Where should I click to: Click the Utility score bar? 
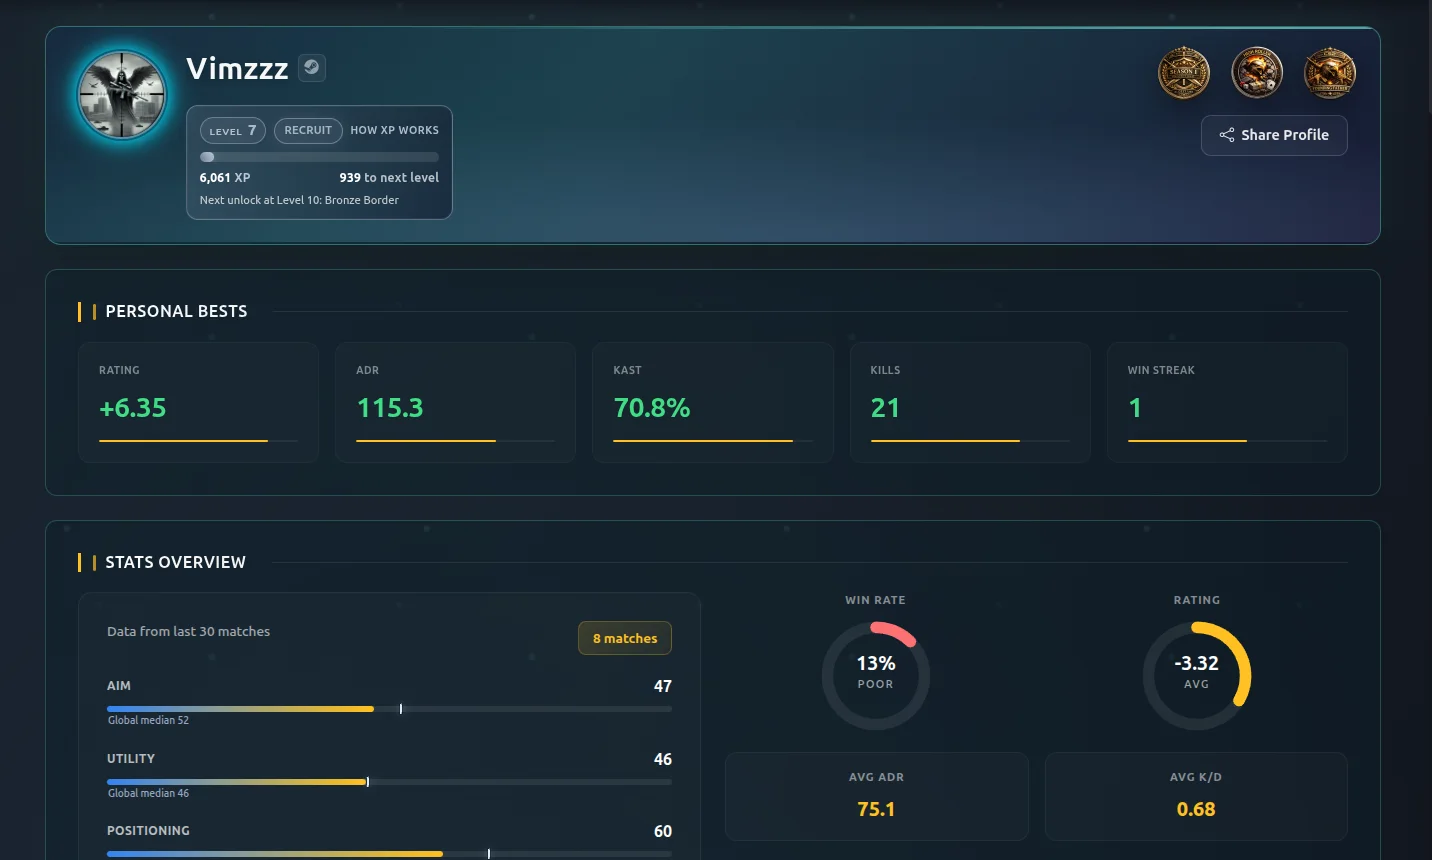(389, 782)
